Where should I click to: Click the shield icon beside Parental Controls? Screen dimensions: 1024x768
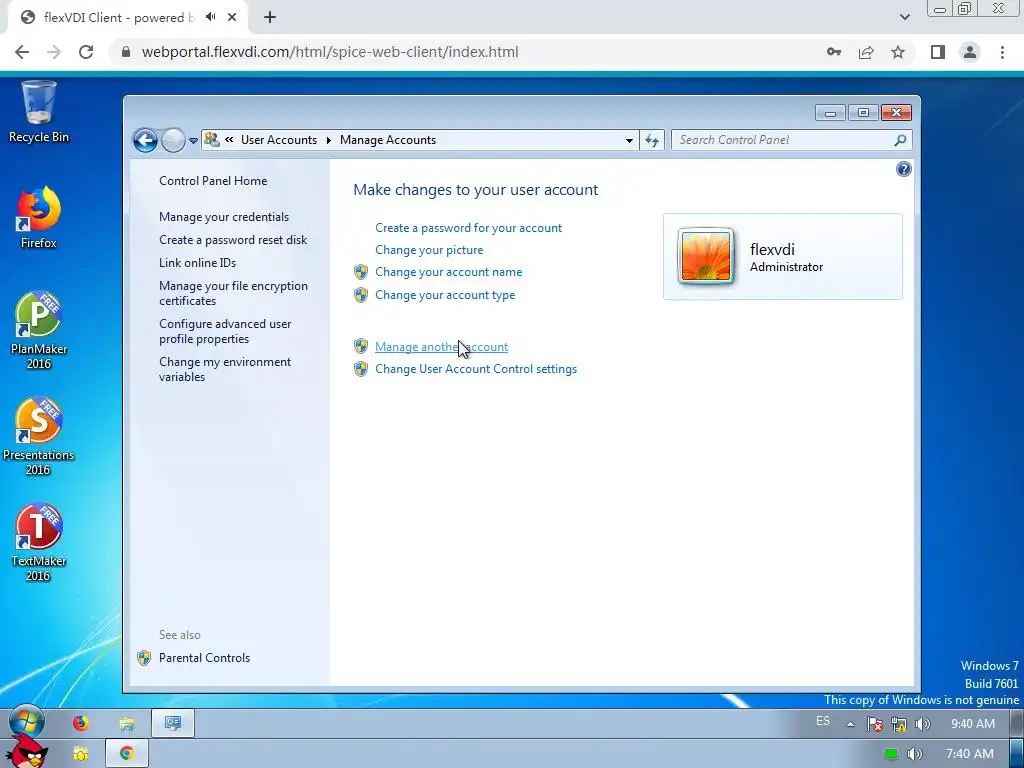[144, 658]
